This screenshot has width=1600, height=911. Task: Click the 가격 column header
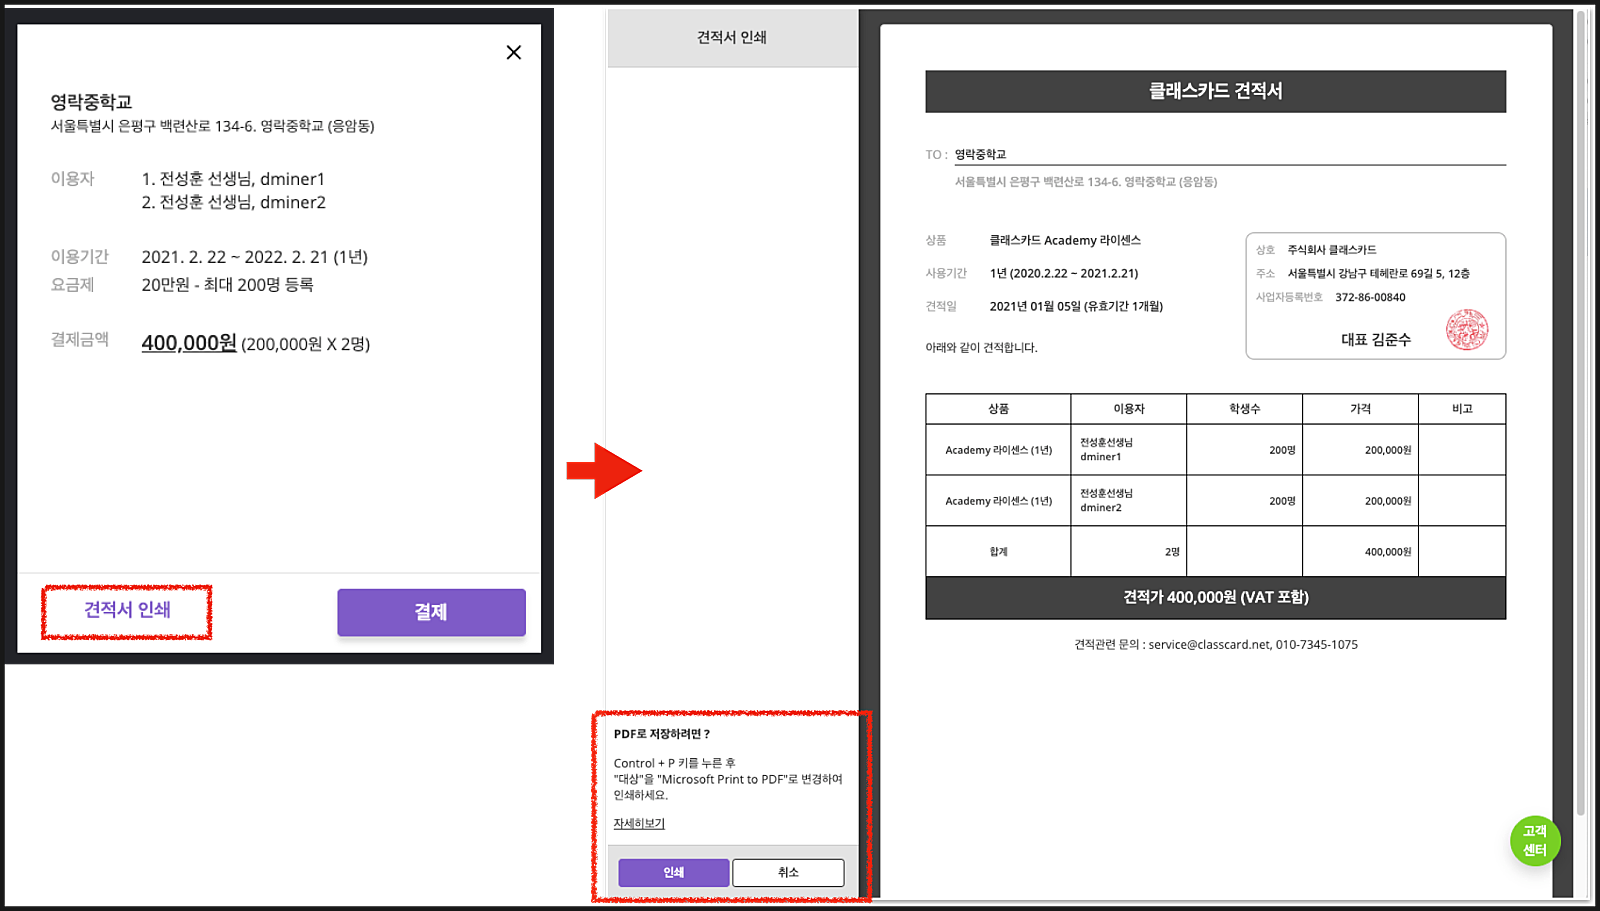click(x=1361, y=409)
